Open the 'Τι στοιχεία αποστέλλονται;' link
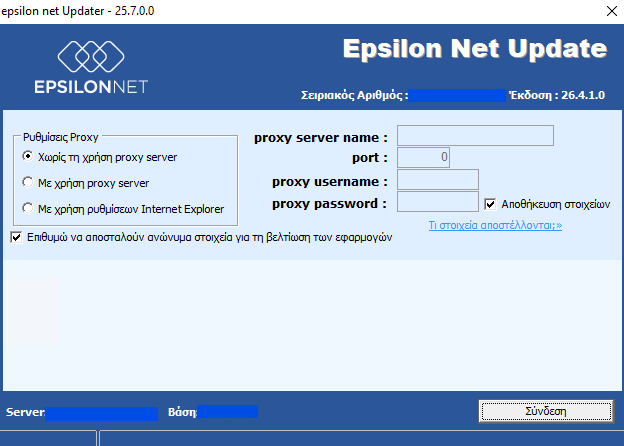The width and height of the screenshot is (624, 446). [495, 226]
